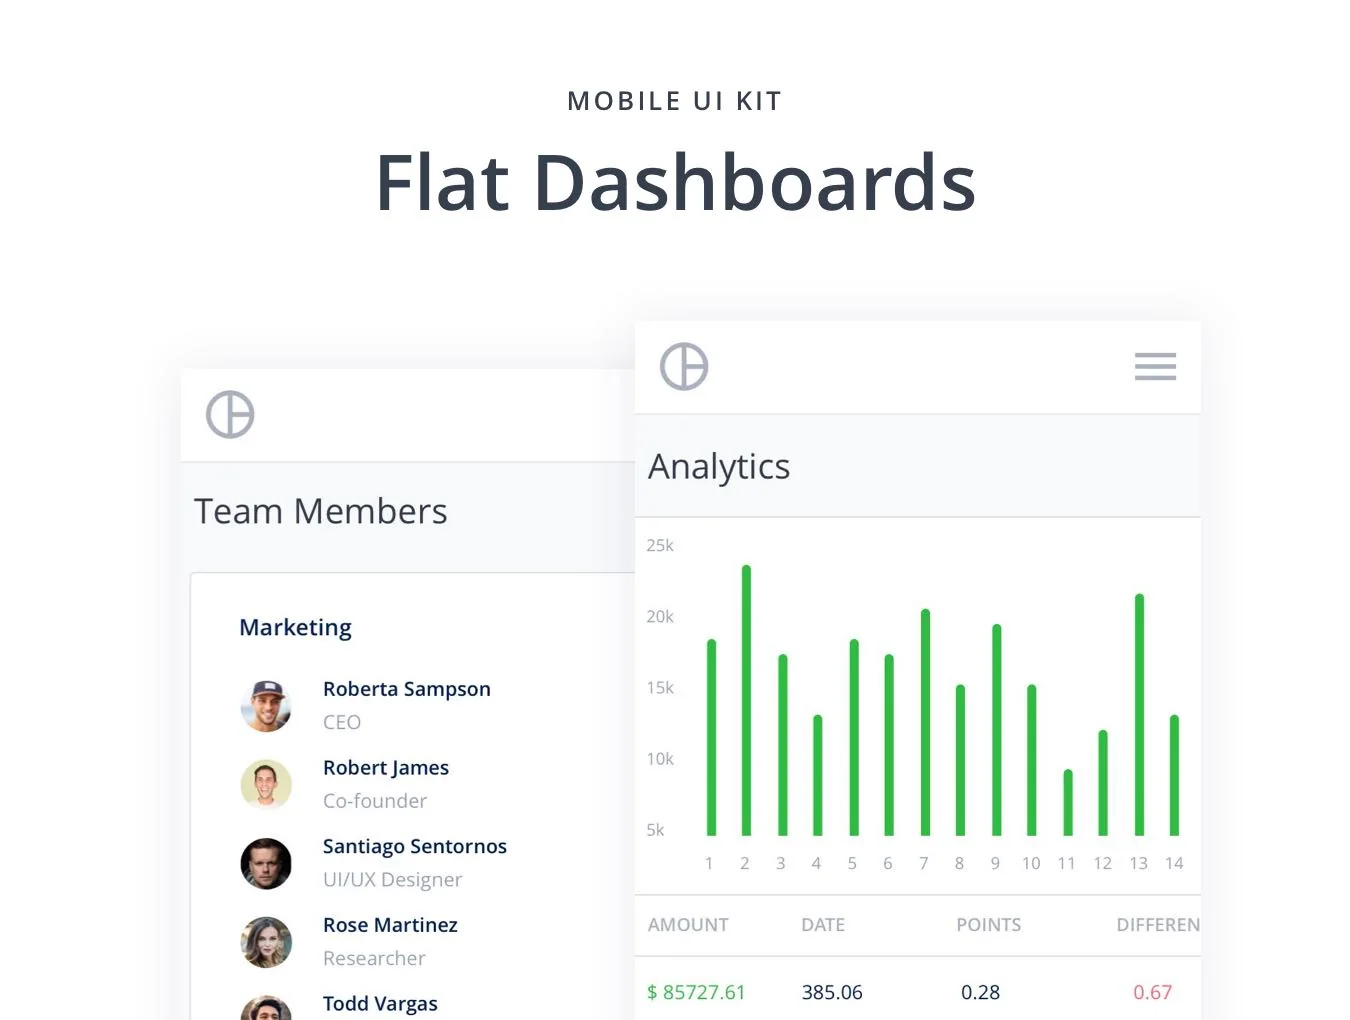The height and width of the screenshot is (1020, 1350).
Task: Select Santiago Sentornos's avatar picture
Action: [x=266, y=864]
